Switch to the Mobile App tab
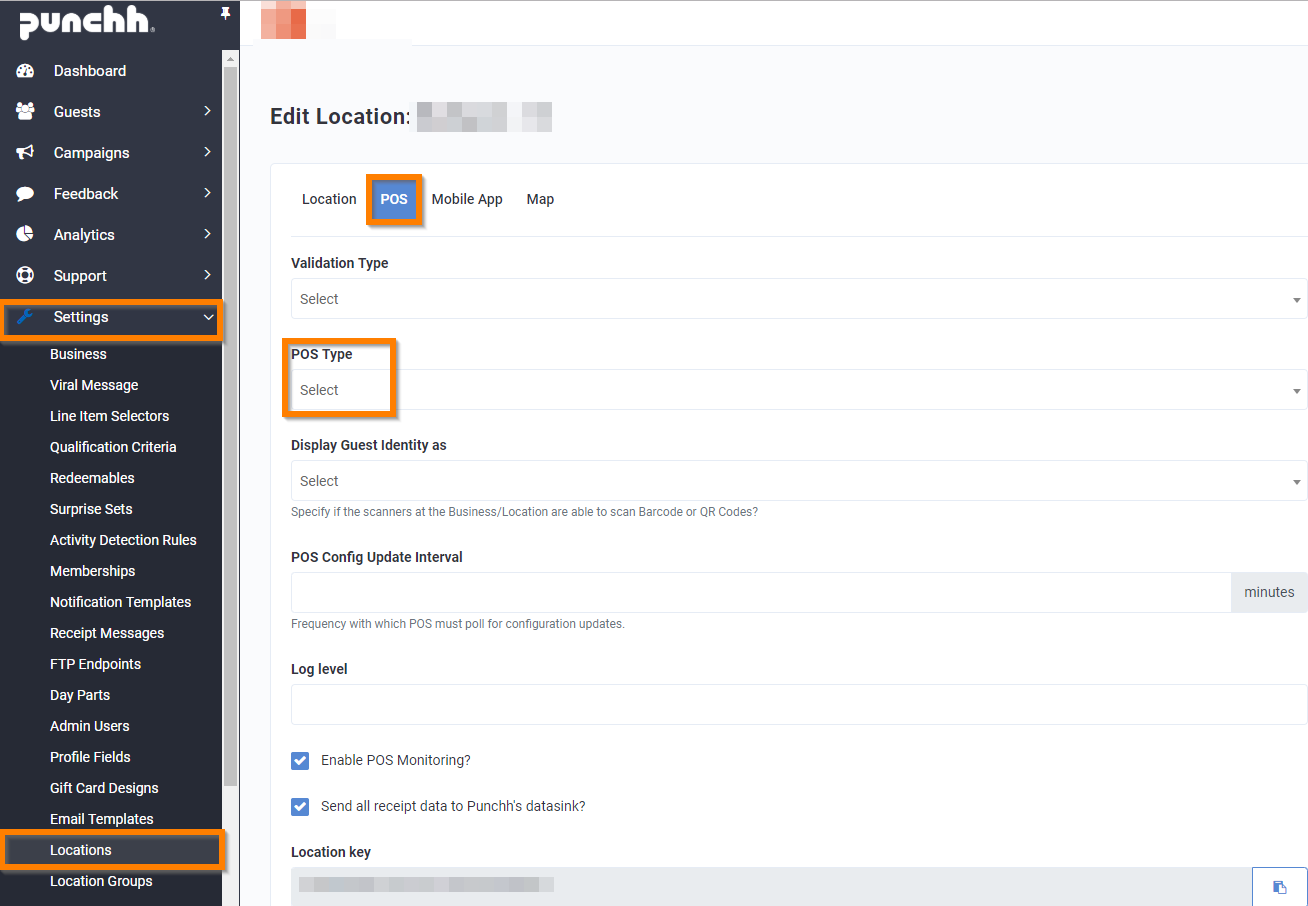Screen dimensions: 1308x906 (x=467, y=199)
